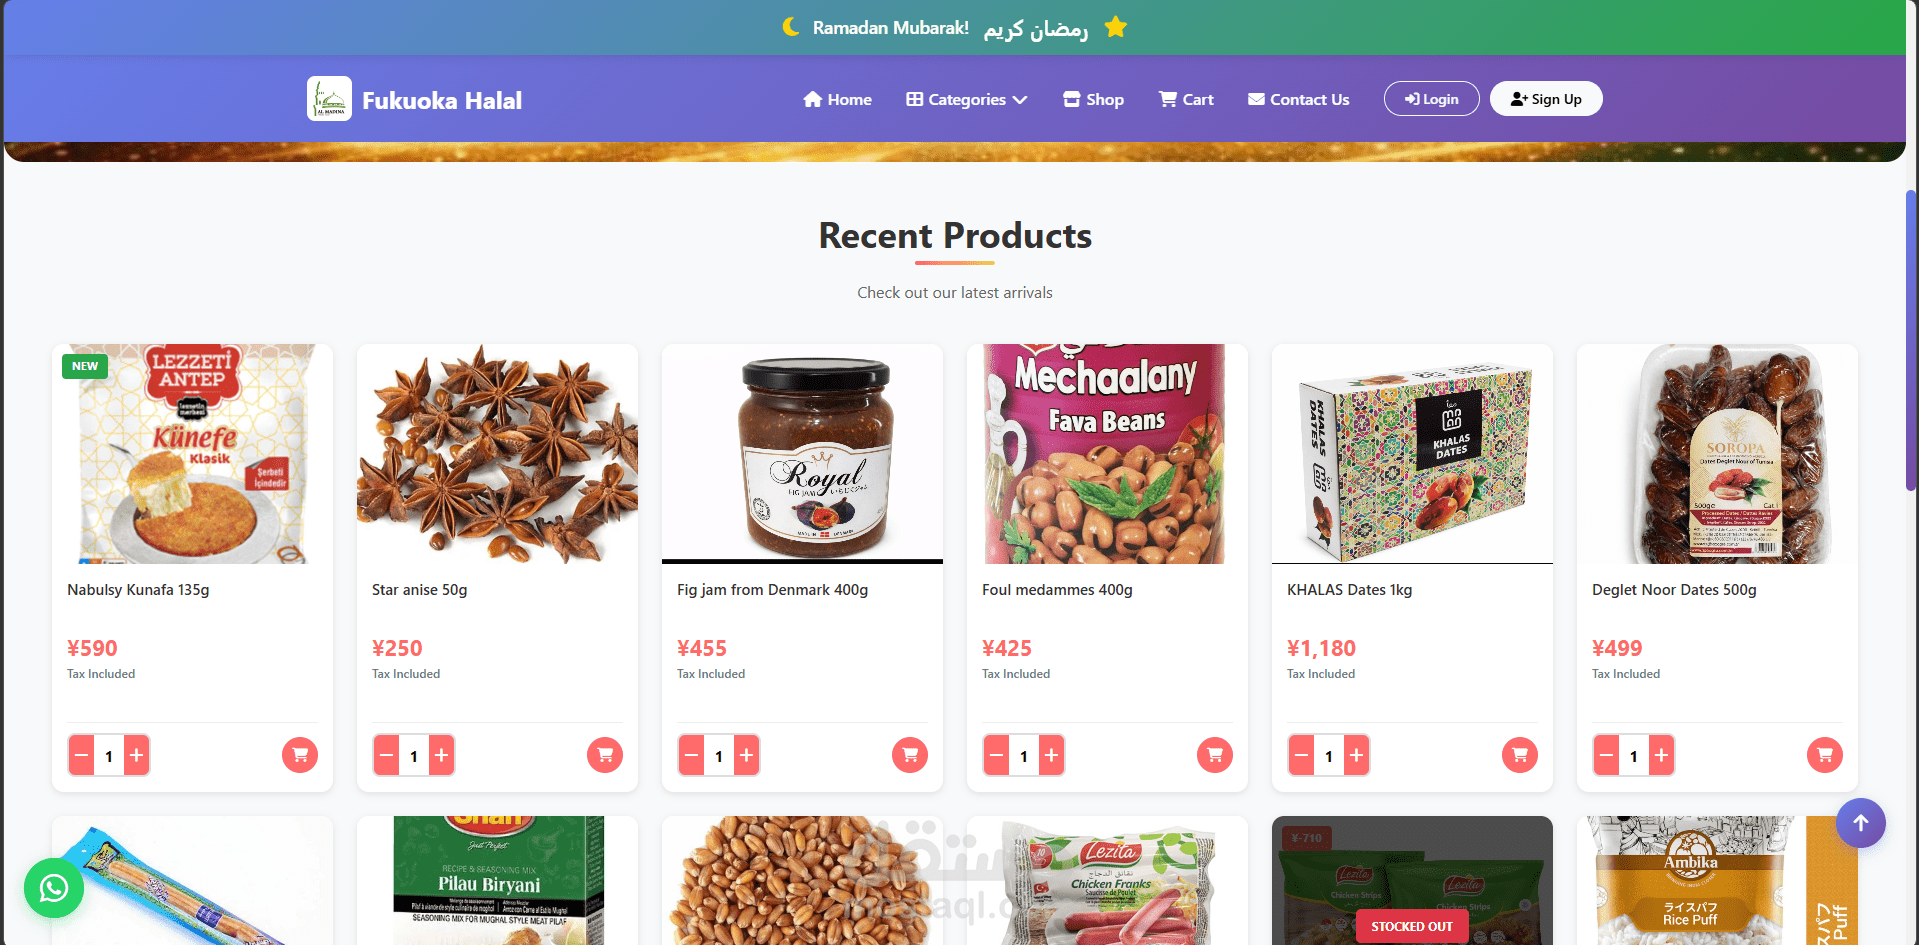Add Fig jam from Denmark to cart
The height and width of the screenshot is (945, 1919).
pyautogui.click(x=910, y=755)
